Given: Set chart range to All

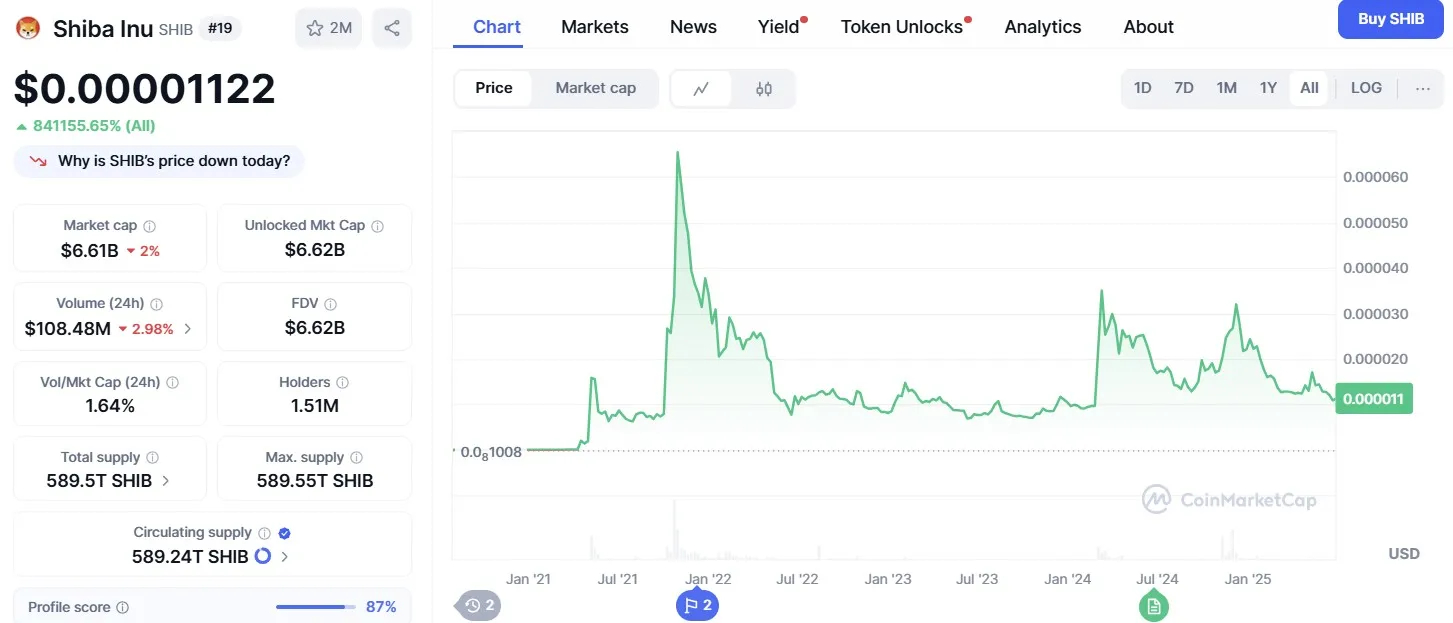Looking at the screenshot, I should click(x=1309, y=88).
